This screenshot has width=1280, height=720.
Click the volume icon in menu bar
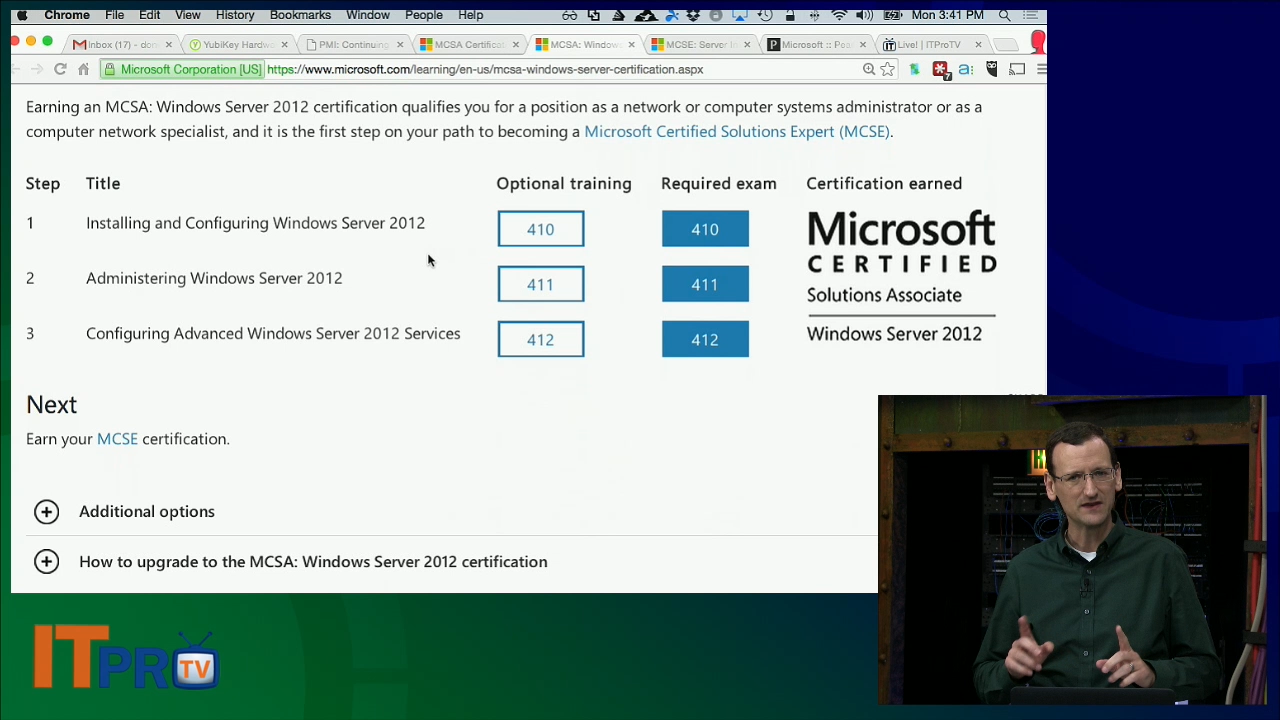point(864,15)
